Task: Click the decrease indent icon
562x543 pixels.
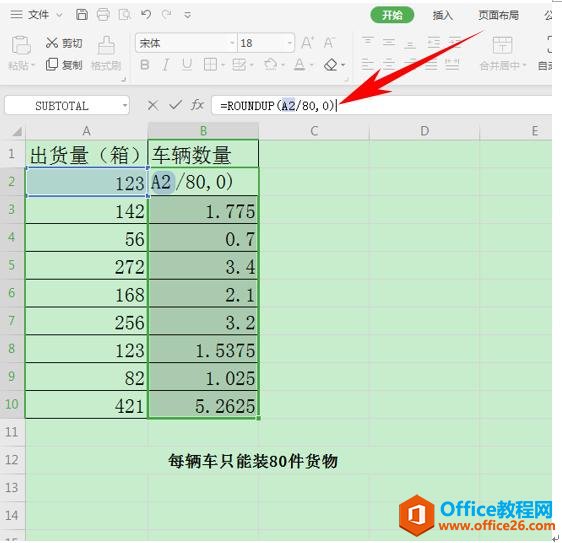Action: [433, 43]
